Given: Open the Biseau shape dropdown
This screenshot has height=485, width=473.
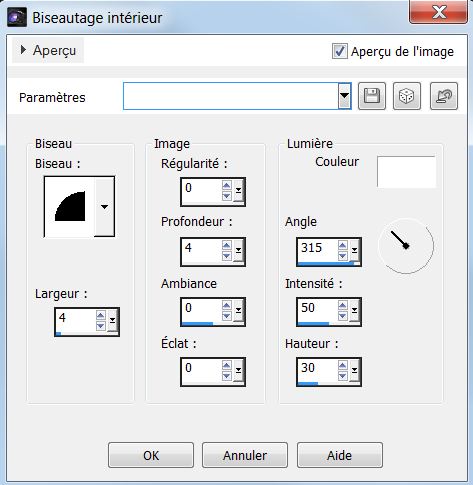Looking at the screenshot, I should pos(104,207).
